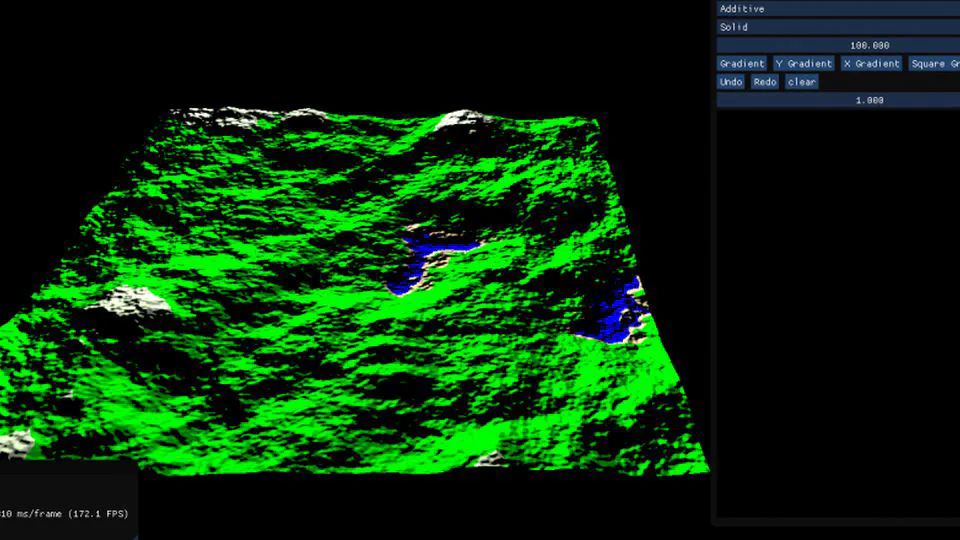The height and width of the screenshot is (540, 960).
Task: Click the slider showing 1.000
Action: click(838, 100)
